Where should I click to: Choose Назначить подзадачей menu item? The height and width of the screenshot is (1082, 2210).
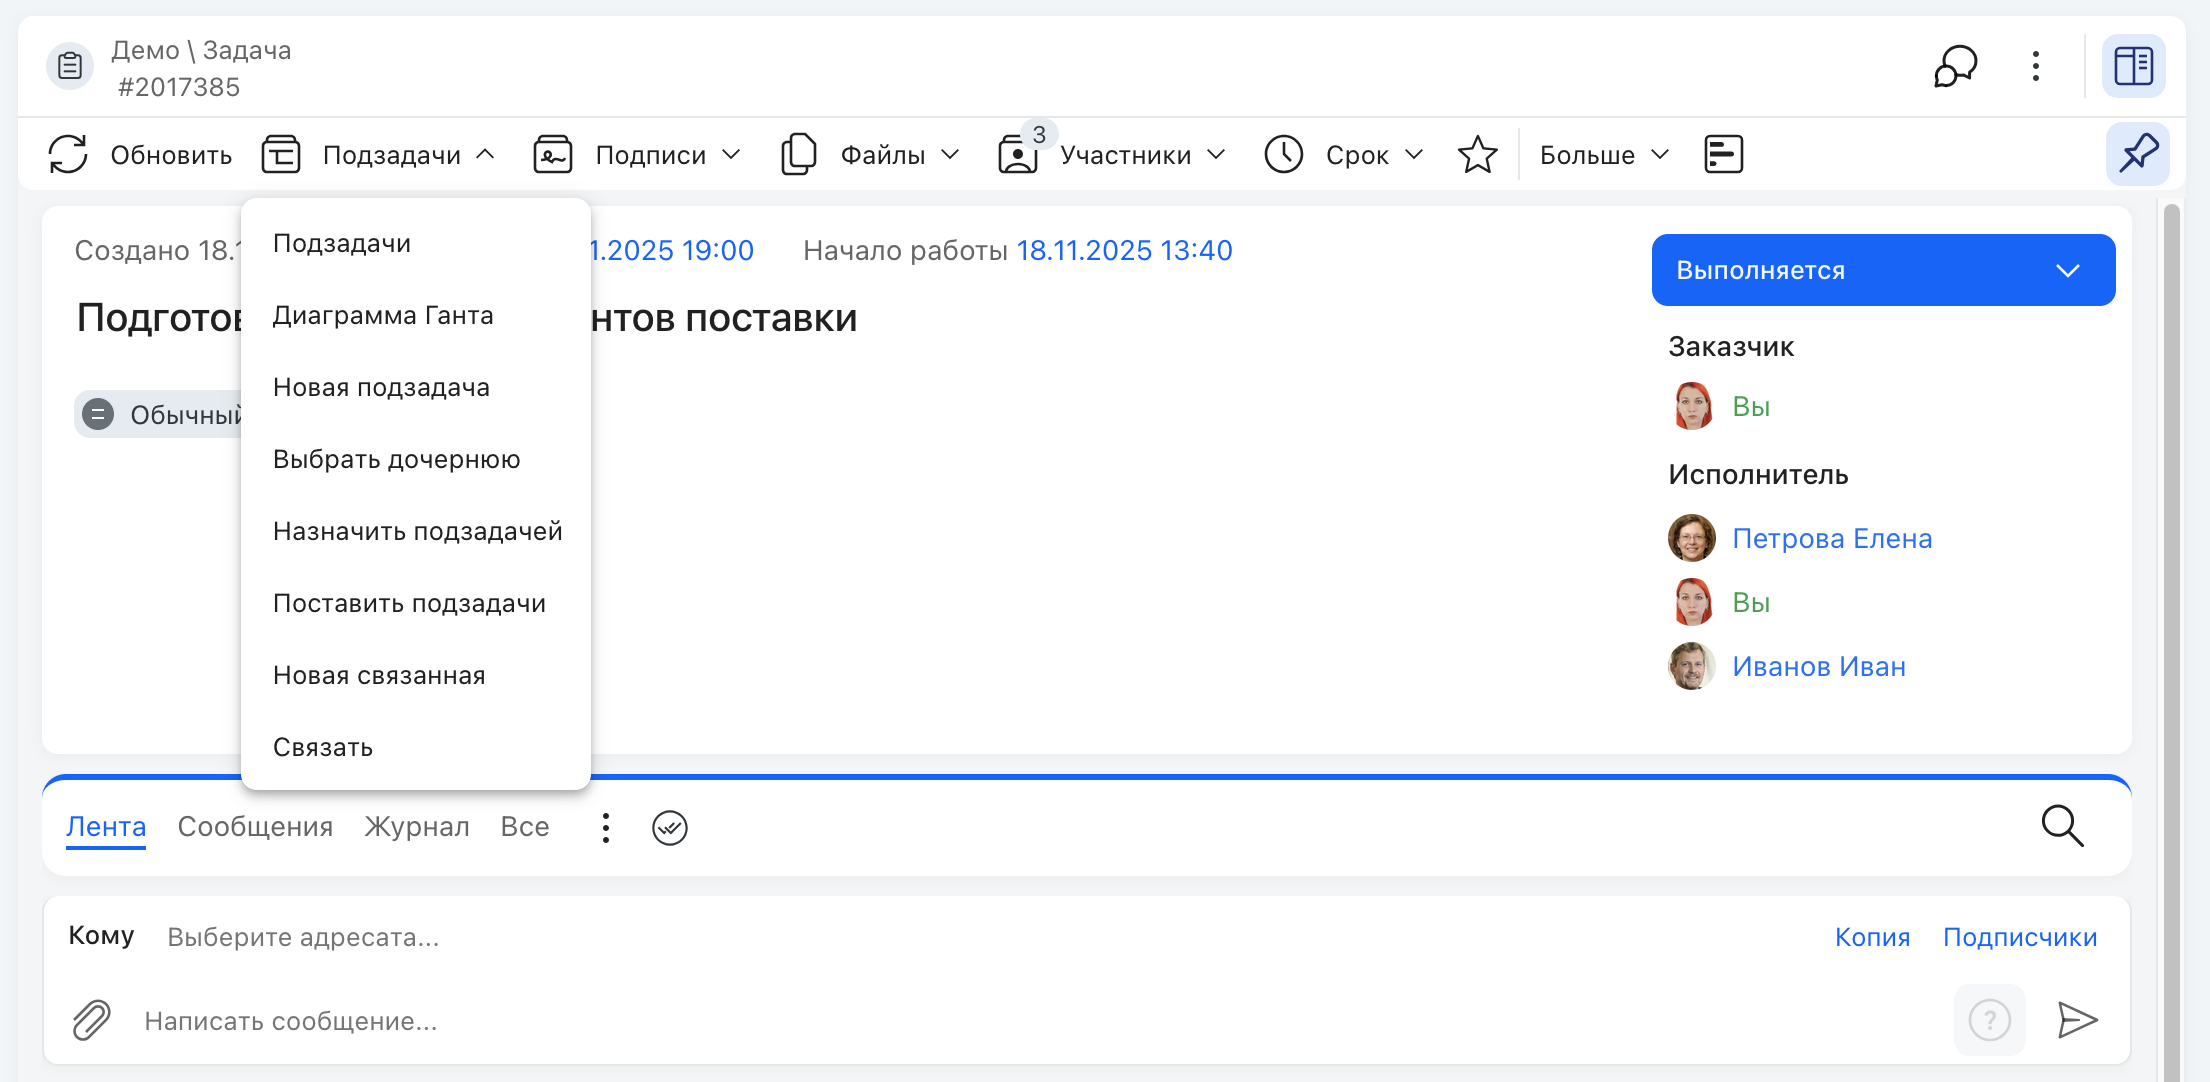pyautogui.click(x=415, y=531)
